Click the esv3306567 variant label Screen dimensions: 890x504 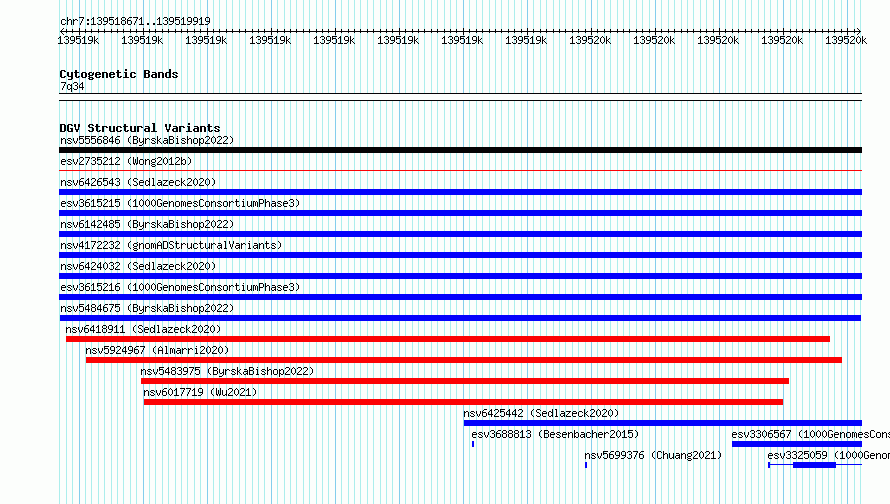click(x=811, y=434)
